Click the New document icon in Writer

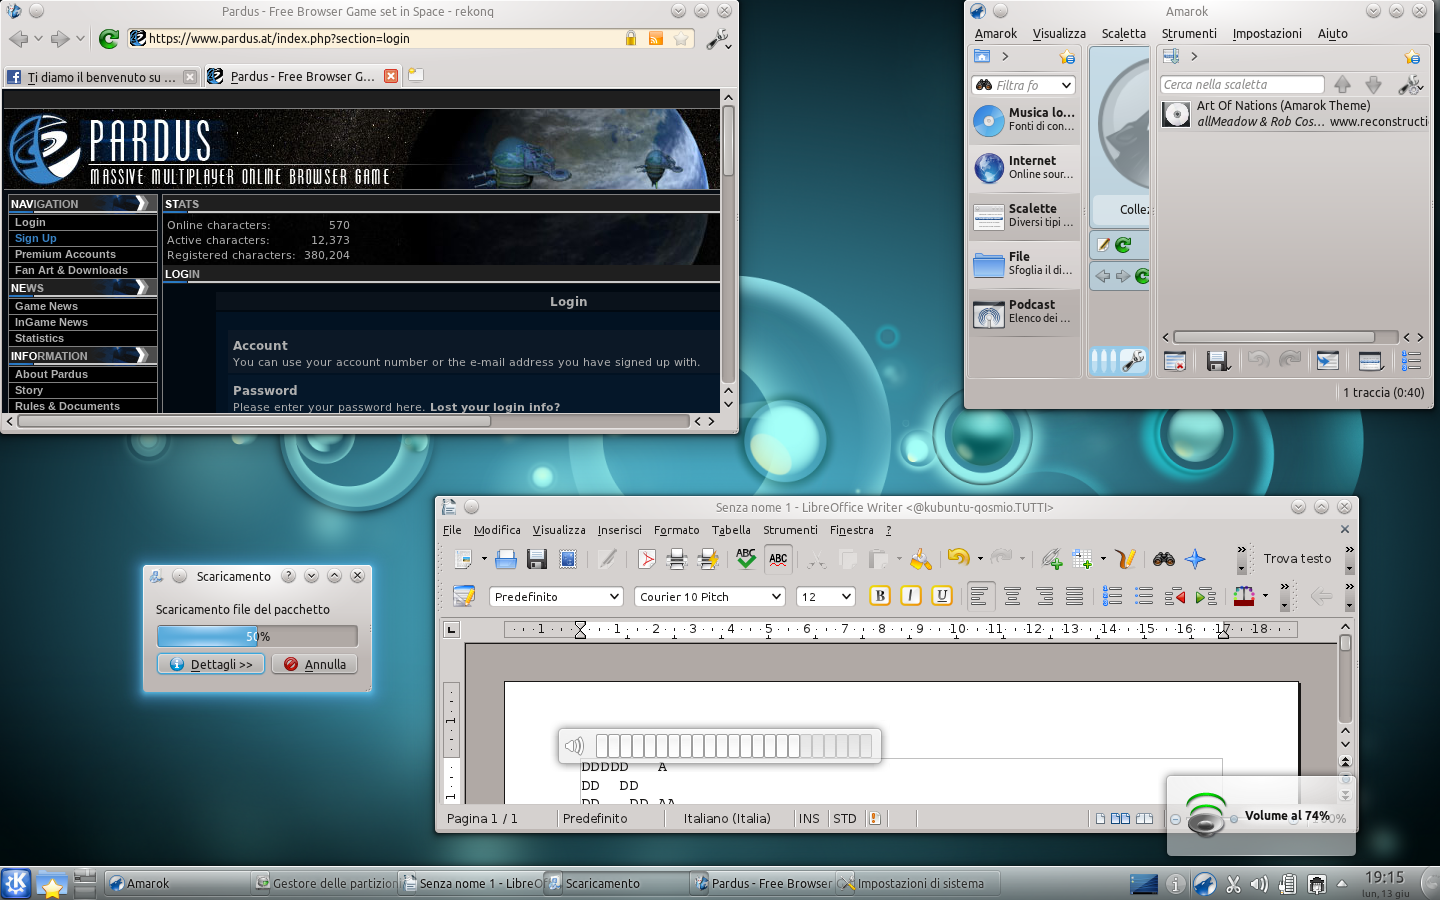462,559
